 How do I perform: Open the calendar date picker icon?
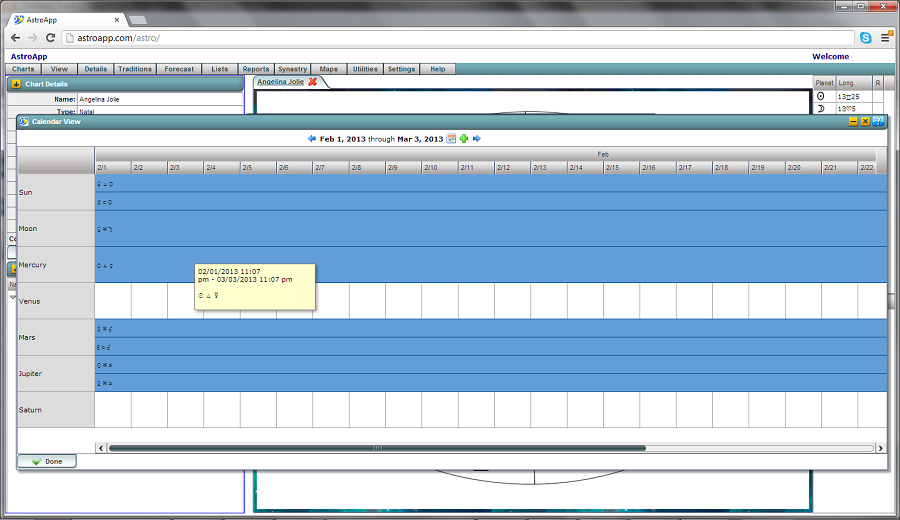451,139
